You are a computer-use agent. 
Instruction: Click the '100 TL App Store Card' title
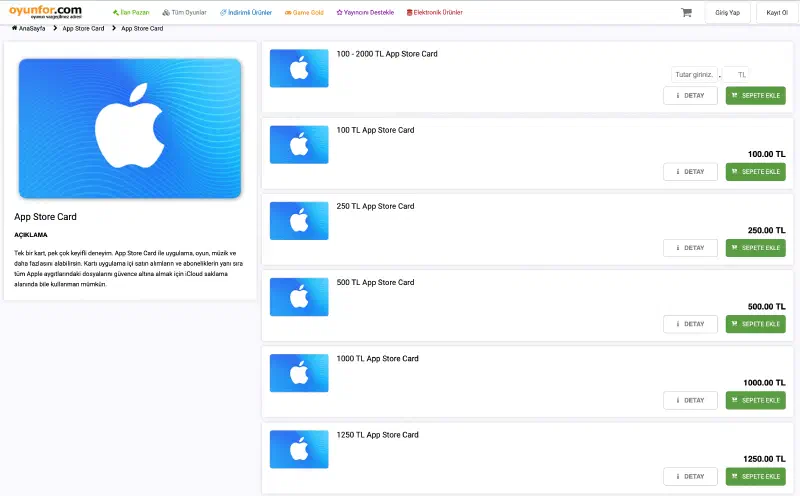pos(376,130)
